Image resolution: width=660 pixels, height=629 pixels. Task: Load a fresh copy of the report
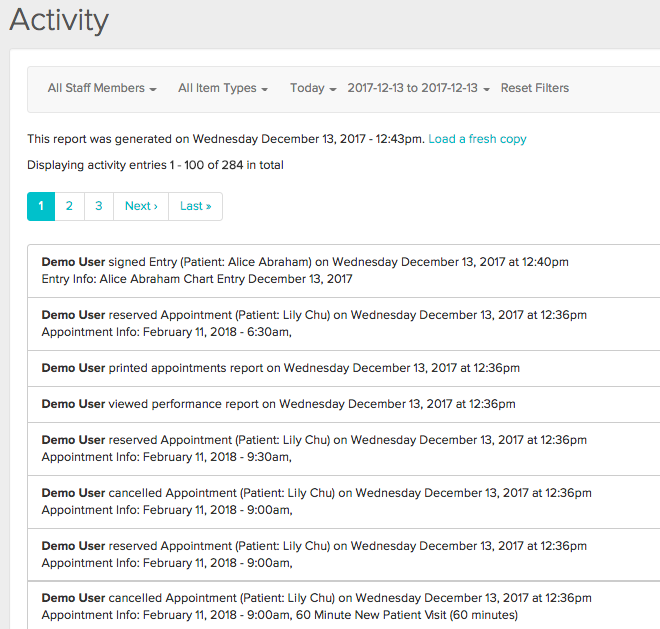point(477,139)
